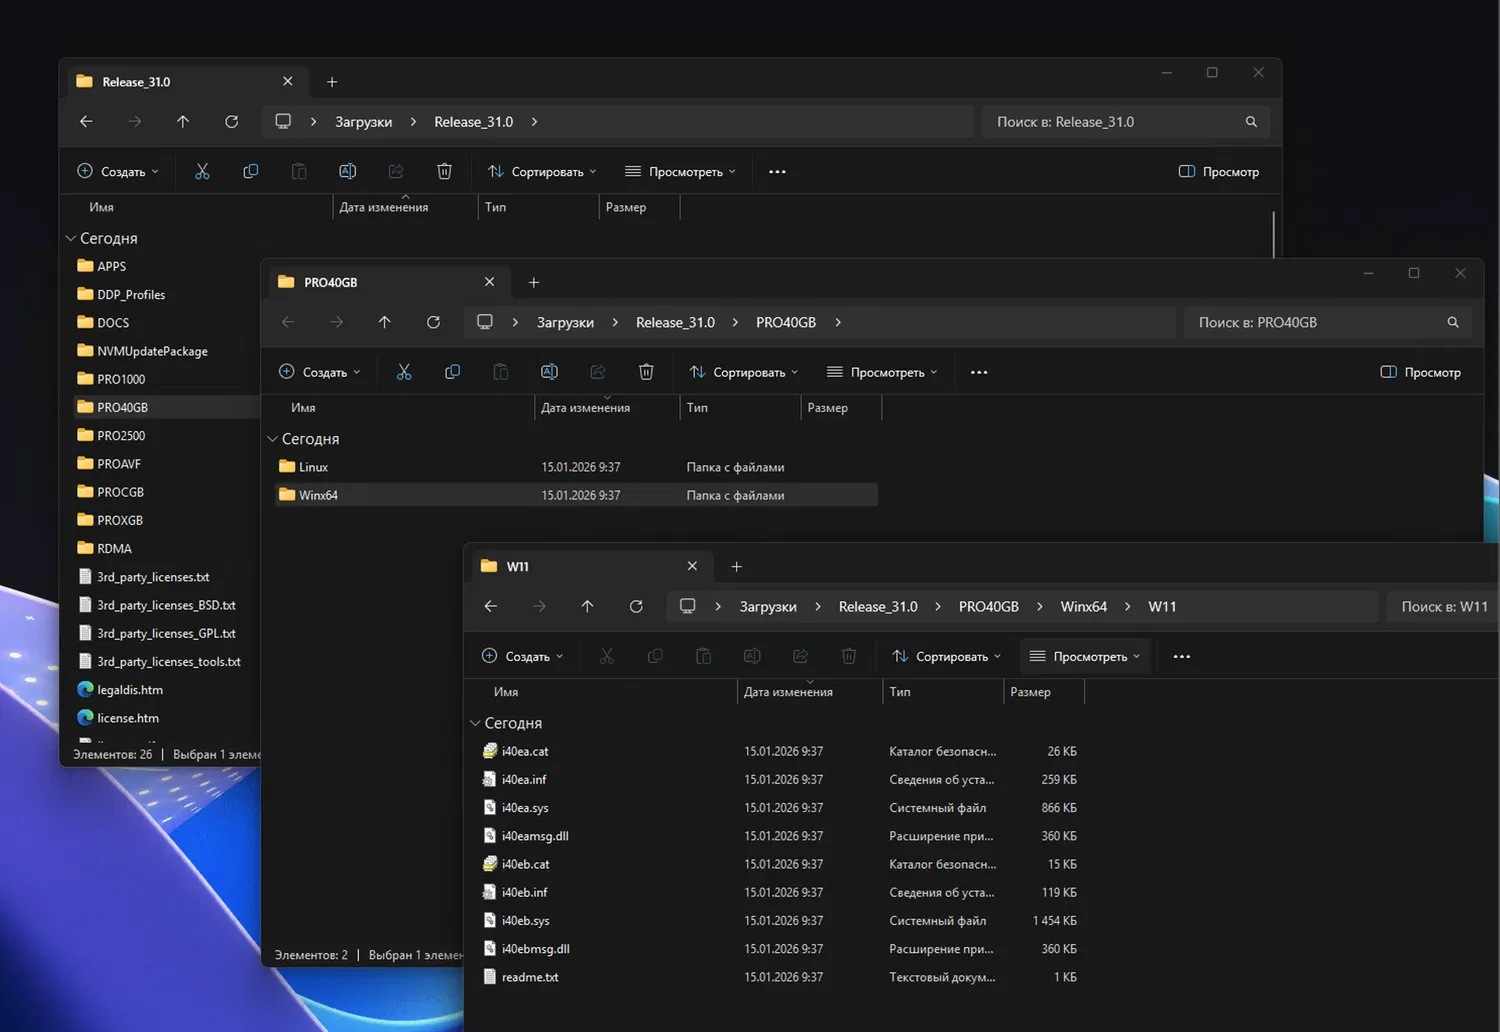Open the Sort dropdown in W11 window
Image resolution: width=1500 pixels, height=1032 pixels.
946,657
